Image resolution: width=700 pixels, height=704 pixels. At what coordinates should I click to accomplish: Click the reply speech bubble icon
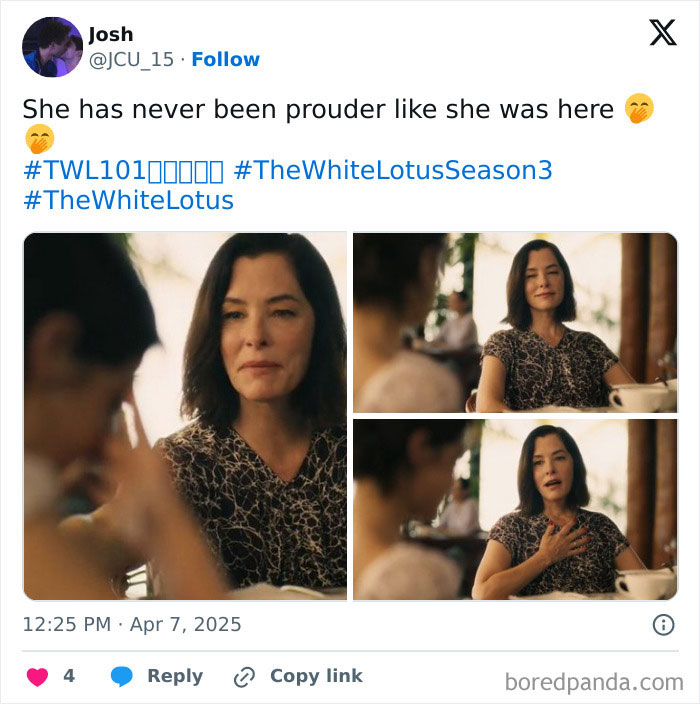click(x=122, y=677)
